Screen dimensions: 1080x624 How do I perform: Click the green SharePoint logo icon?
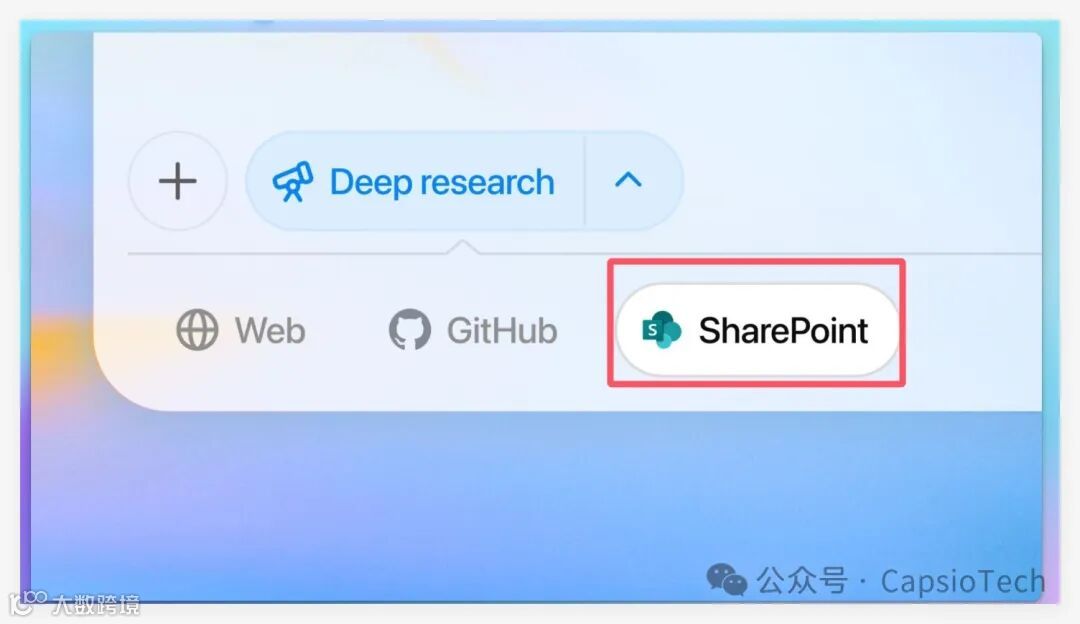coord(661,330)
